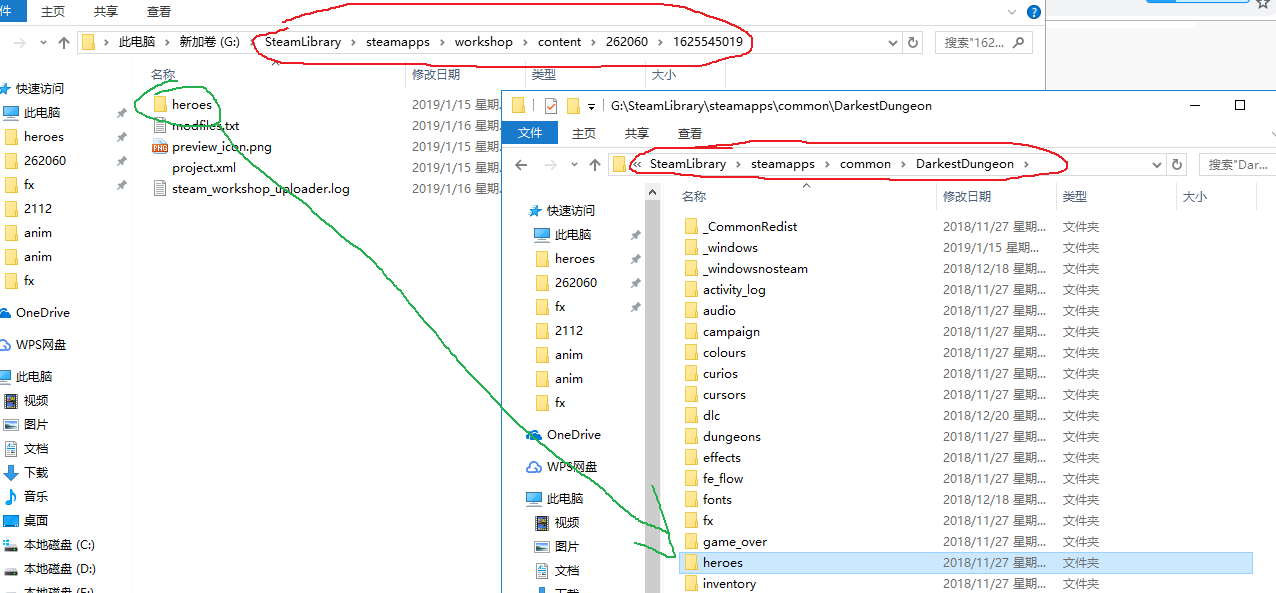This screenshot has height=593, width=1276.
Task: Open 共享 tab in front window
Action: [637, 133]
